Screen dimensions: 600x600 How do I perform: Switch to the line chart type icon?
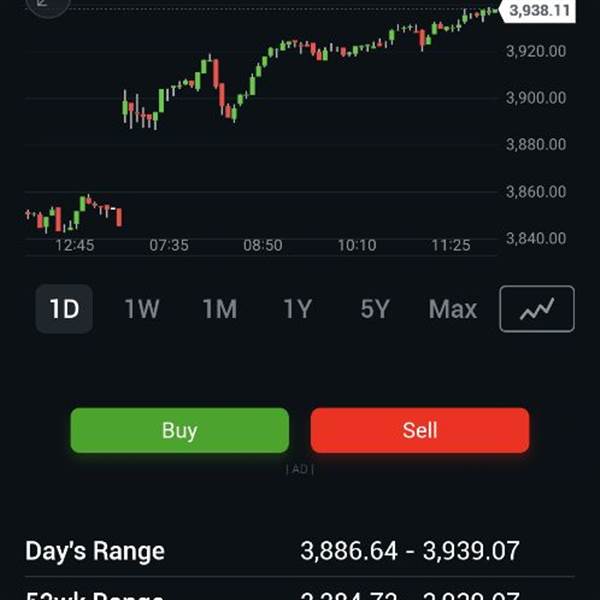click(x=536, y=309)
